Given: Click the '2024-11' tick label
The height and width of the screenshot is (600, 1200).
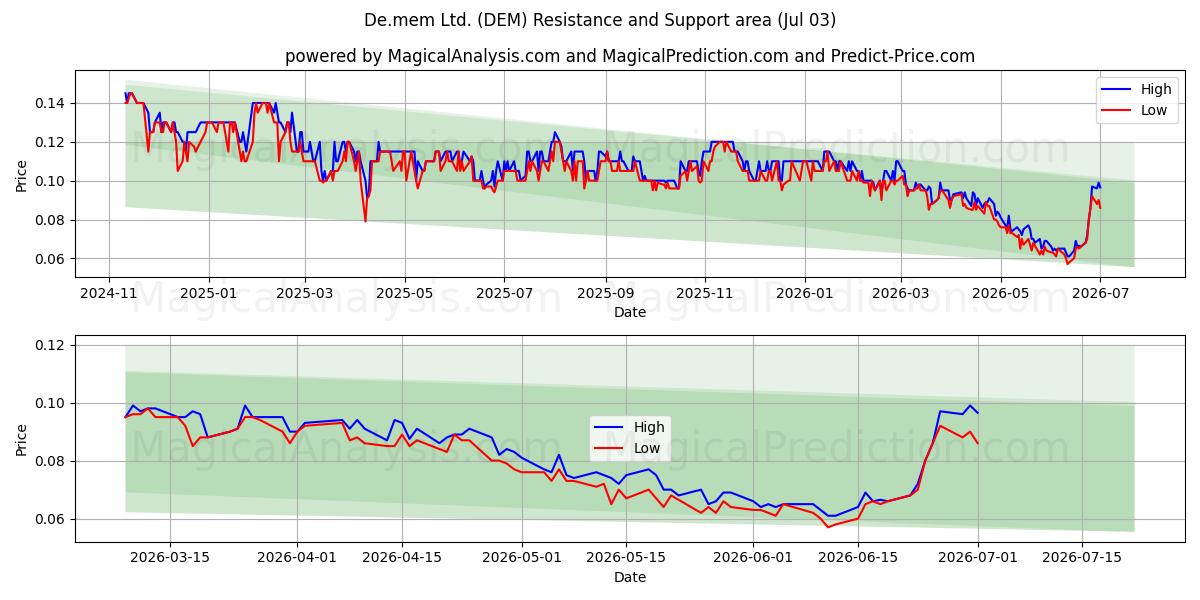Looking at the screenshot, I should click(x=109, y=293).
